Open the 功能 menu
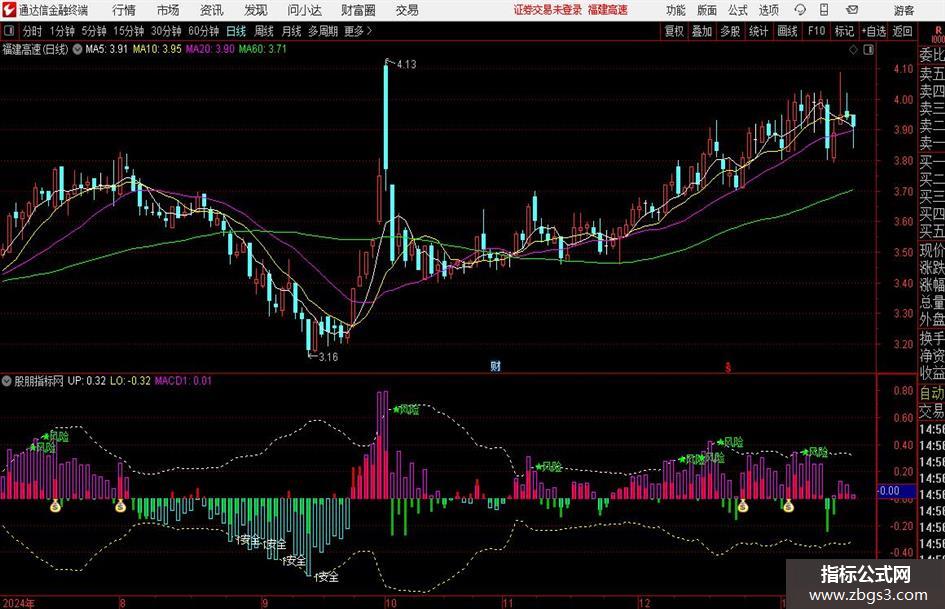 click(676, 10)
